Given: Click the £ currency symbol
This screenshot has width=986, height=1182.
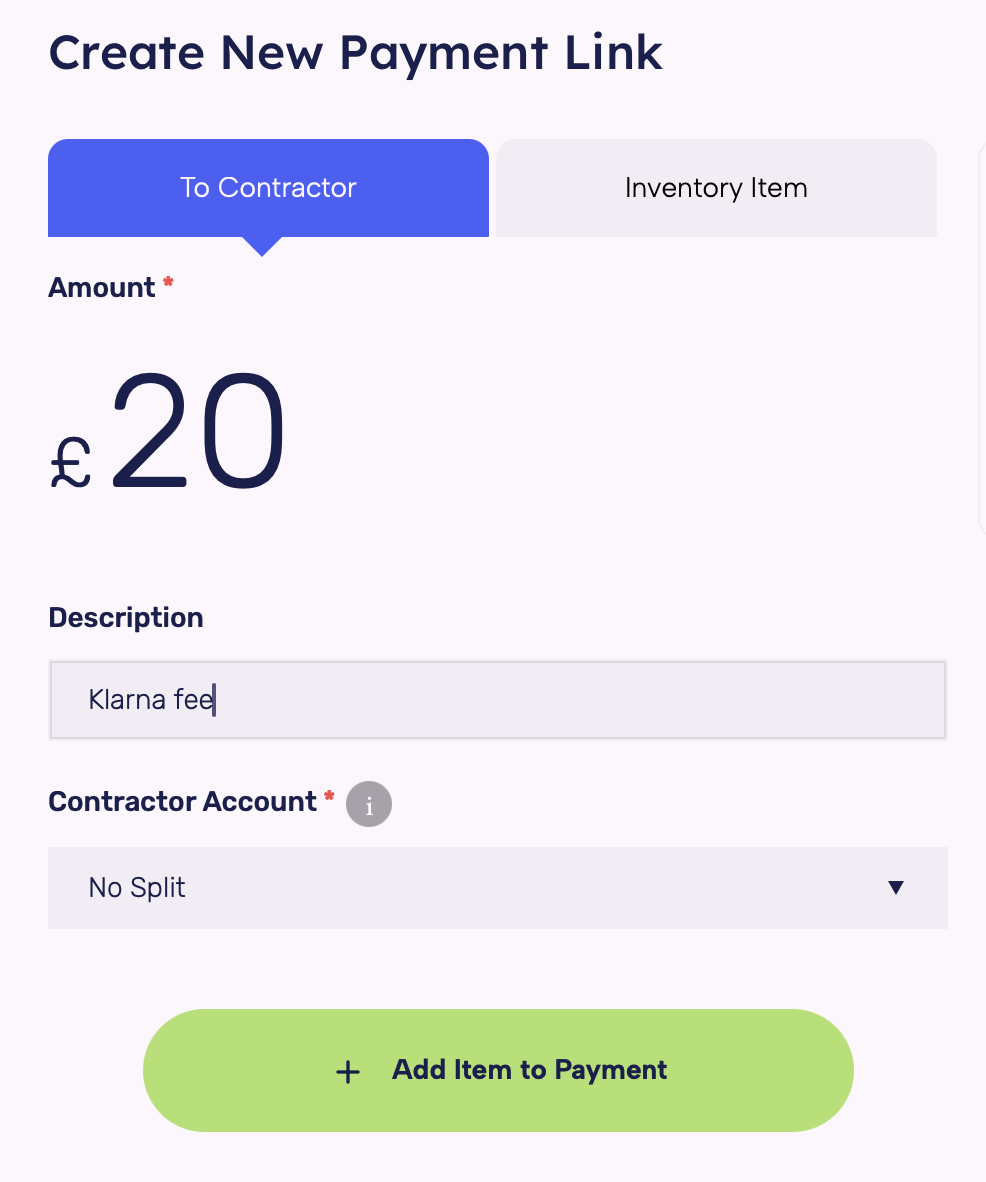Looking at the screenshot, I should click(x=71, y=464).
